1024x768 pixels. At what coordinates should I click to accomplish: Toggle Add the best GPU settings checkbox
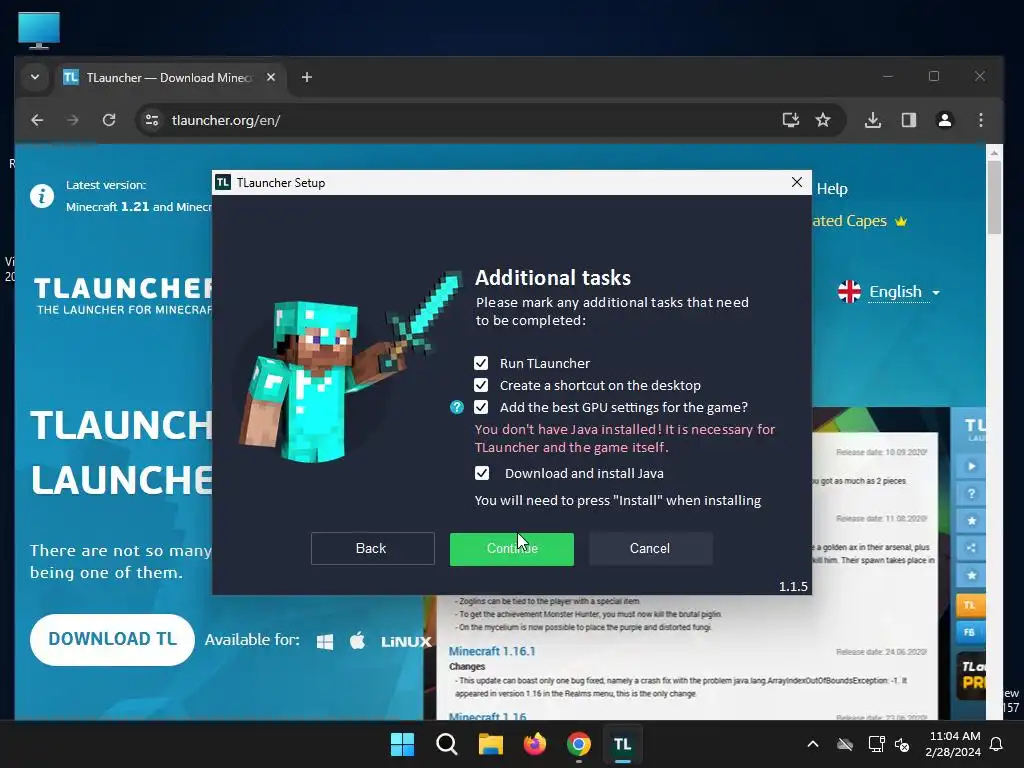[481, 408]
